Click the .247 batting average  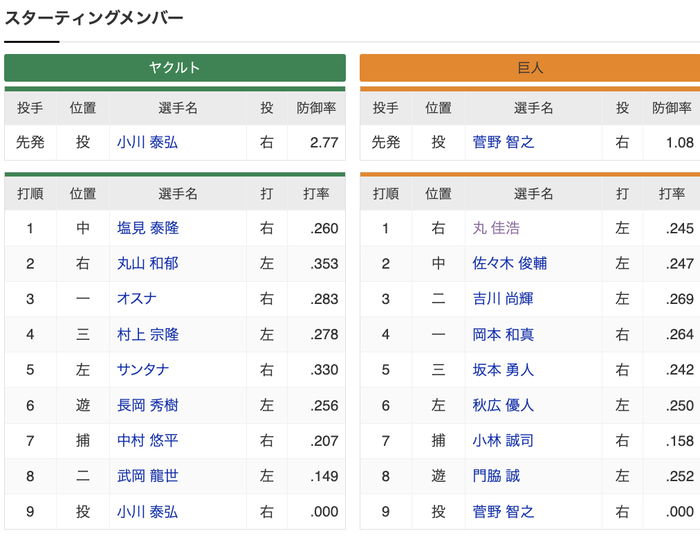[679, 264]
